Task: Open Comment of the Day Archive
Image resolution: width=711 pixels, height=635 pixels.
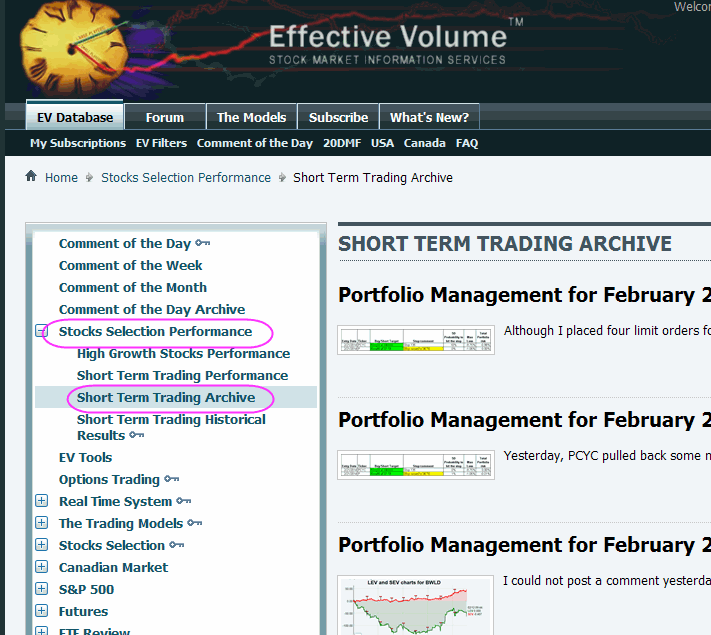Action: [152, 309]
